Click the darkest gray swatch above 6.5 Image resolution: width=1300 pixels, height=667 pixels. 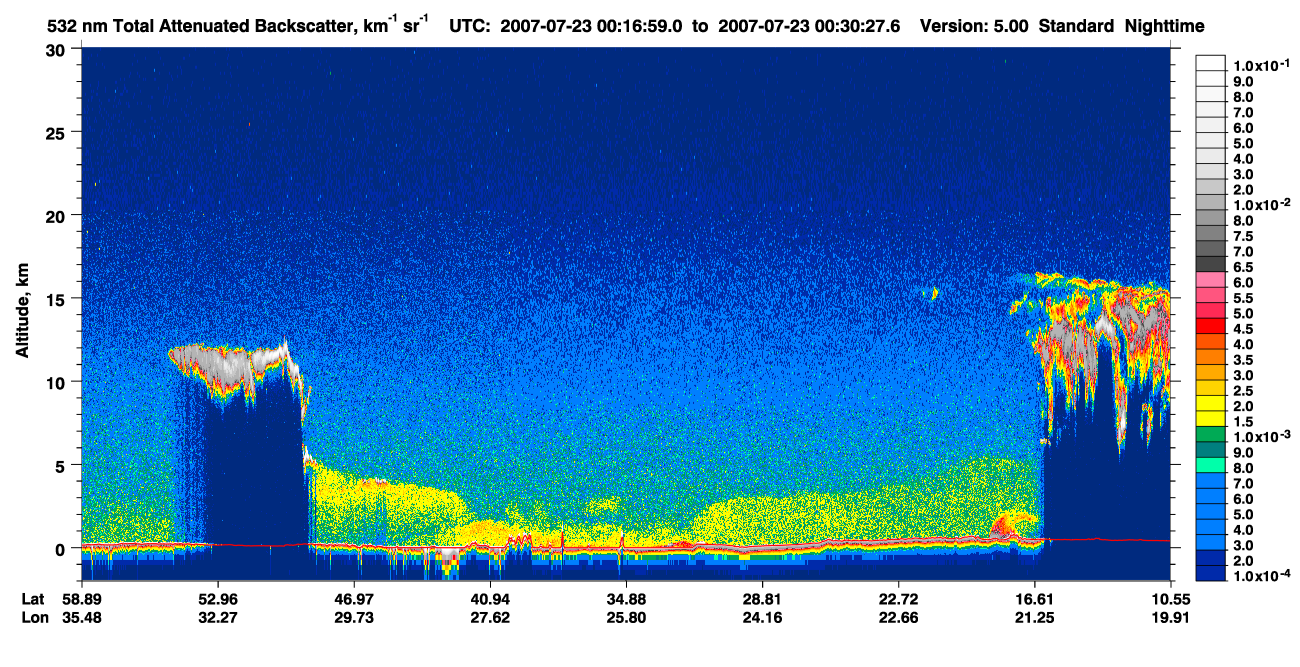pos(1211,263)
